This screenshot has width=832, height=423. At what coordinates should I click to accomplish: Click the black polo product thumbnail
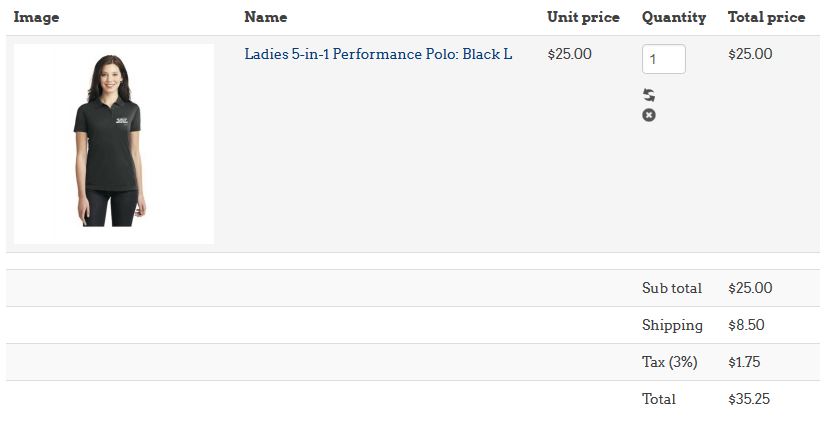click(x=114, y=143)
